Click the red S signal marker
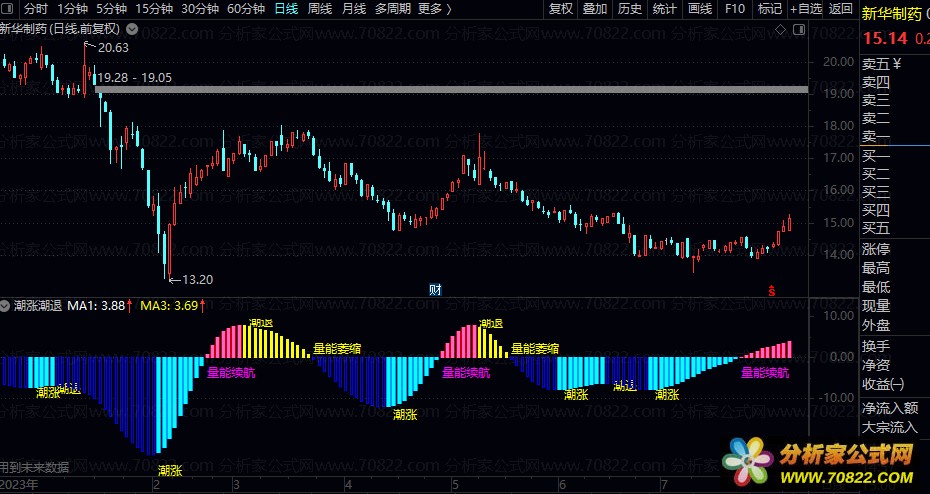The image size is (930, 494). [x=772, y=290]
